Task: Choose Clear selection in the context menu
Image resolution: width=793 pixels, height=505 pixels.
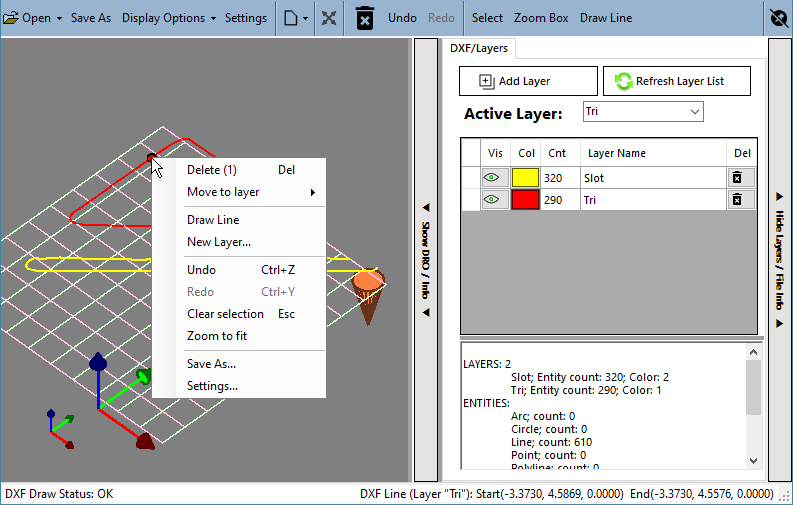Action: point(239,314)
